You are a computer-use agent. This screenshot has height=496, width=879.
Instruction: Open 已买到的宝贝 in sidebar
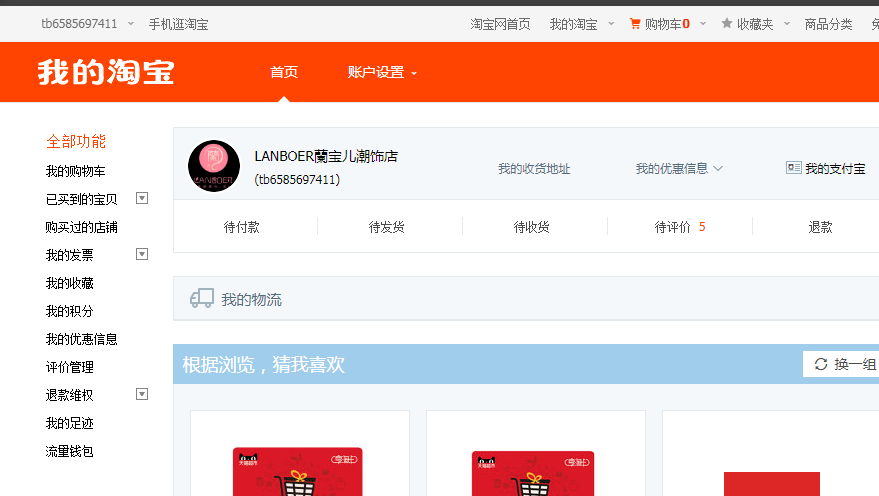point(81,199)
